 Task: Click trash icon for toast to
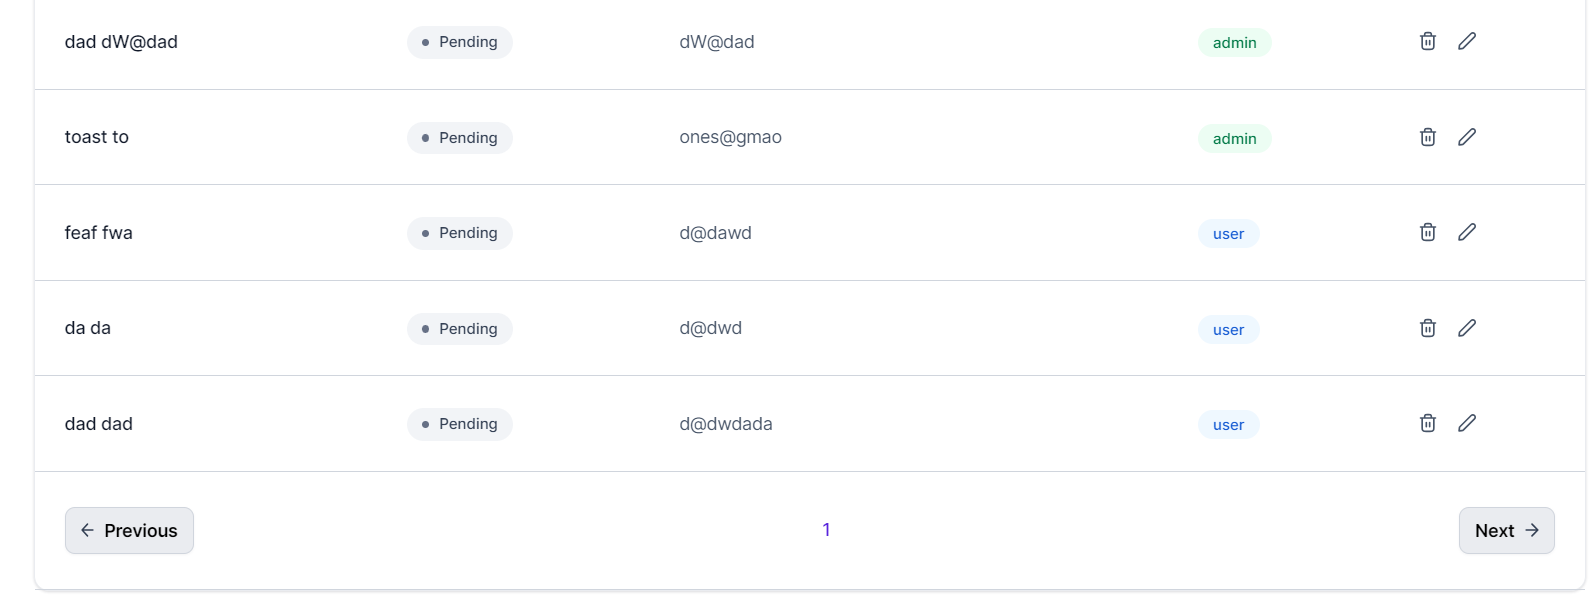(1428, 137)
